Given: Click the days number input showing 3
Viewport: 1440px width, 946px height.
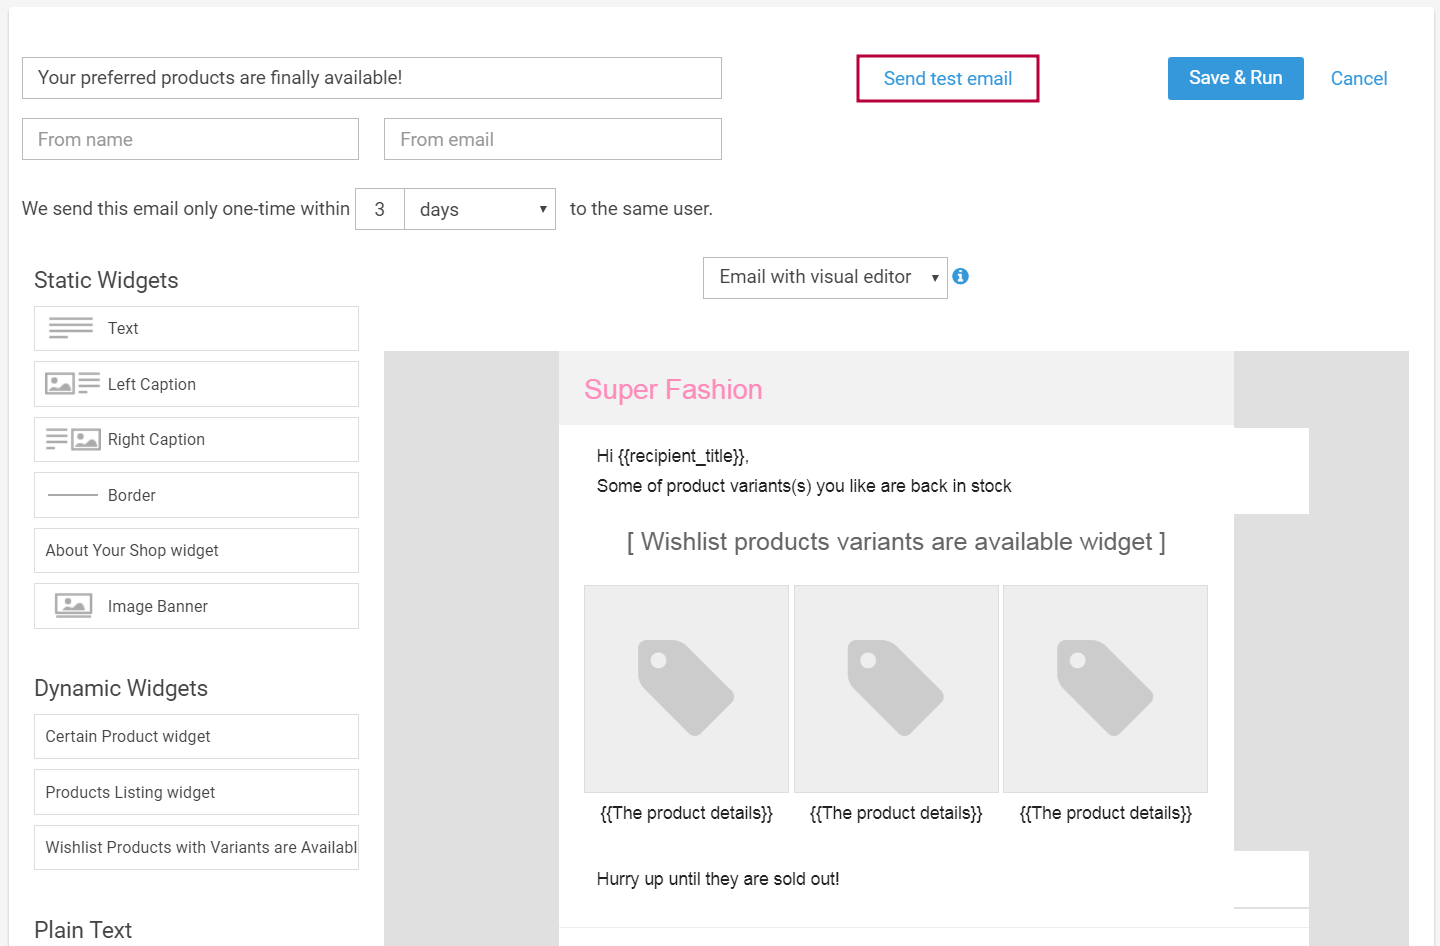Looking at the screenshot, I should point(380,209).
